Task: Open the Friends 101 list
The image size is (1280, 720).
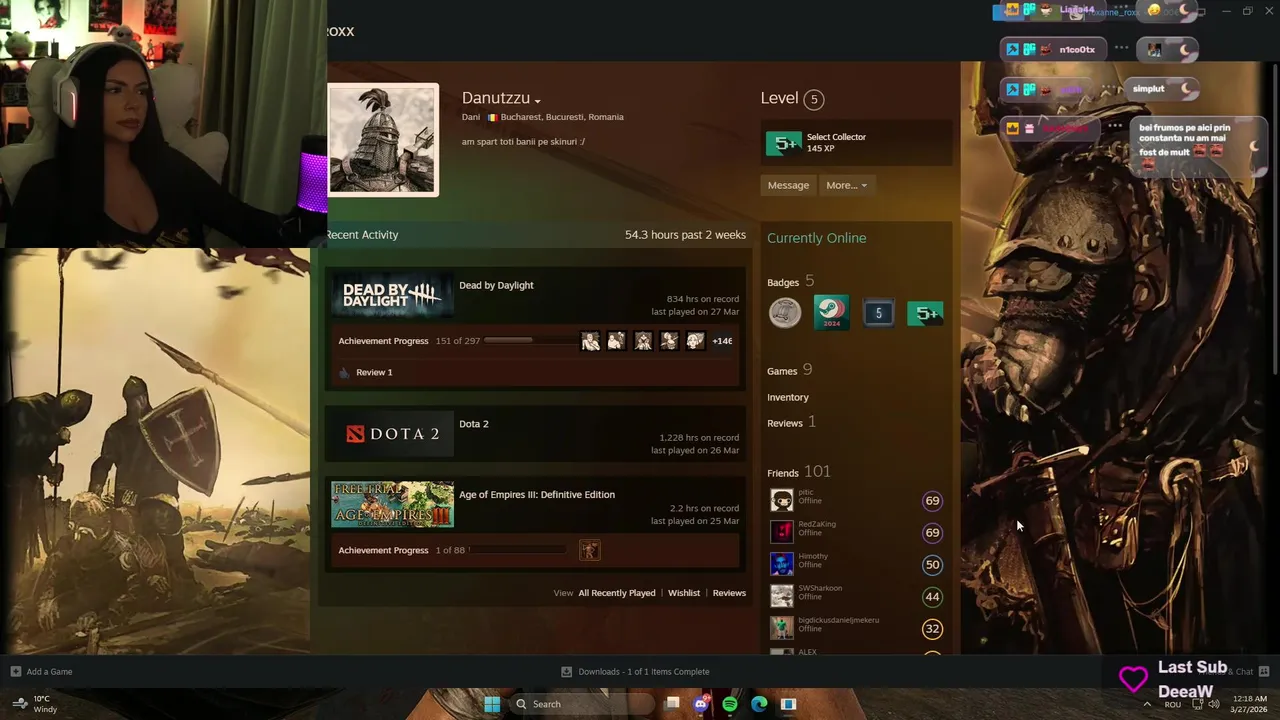Action: pyautogui.click(x=798, y=472)
